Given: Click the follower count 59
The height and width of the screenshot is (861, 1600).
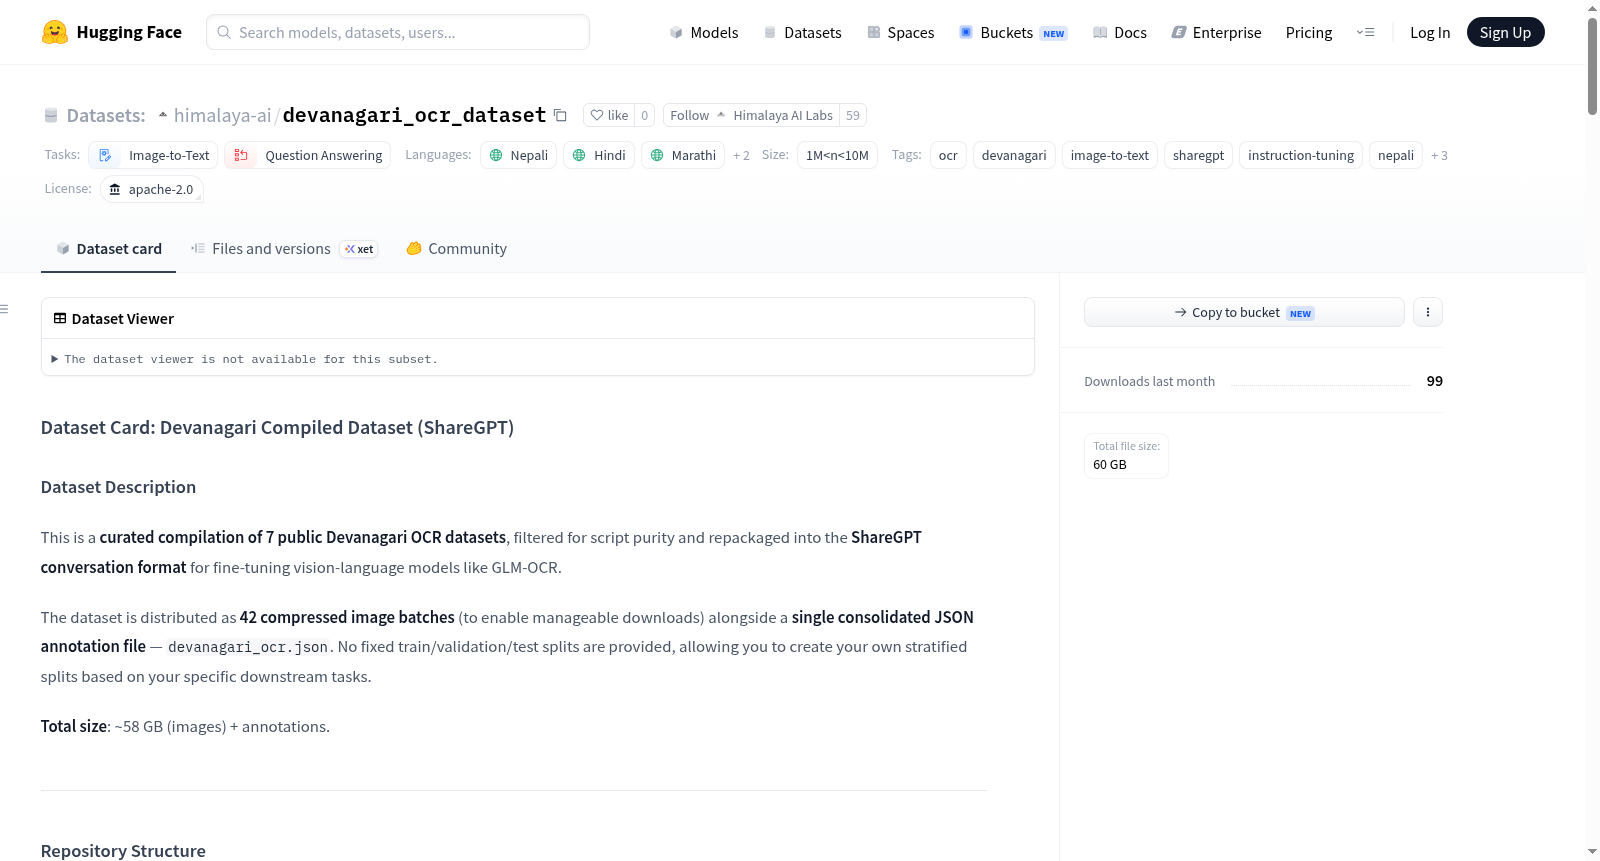Looking at the screenshot, I should pyautogui.click(x=853, y=115).
